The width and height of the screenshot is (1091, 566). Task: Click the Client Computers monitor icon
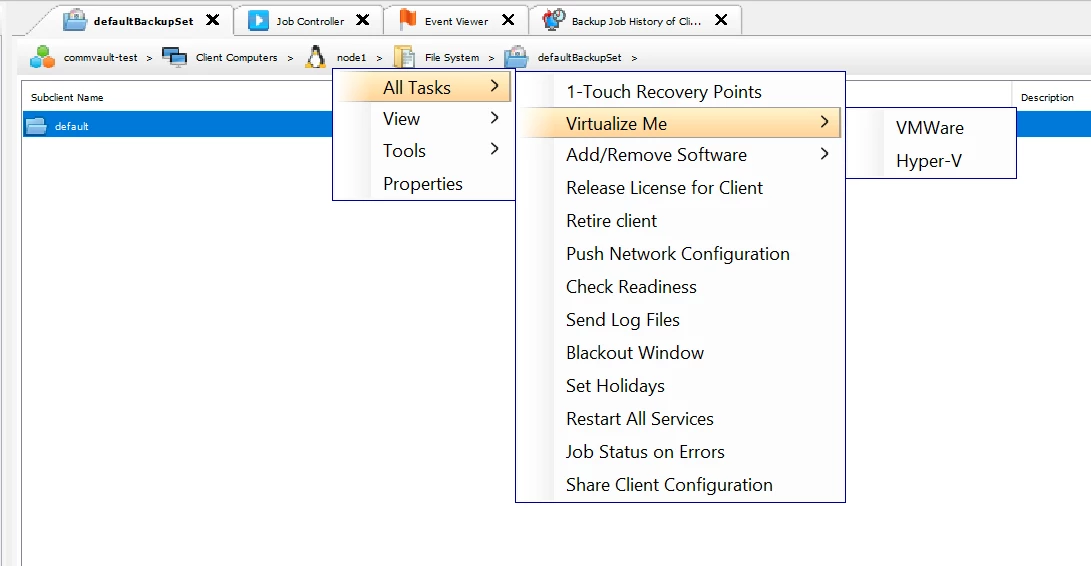[174, 57]
